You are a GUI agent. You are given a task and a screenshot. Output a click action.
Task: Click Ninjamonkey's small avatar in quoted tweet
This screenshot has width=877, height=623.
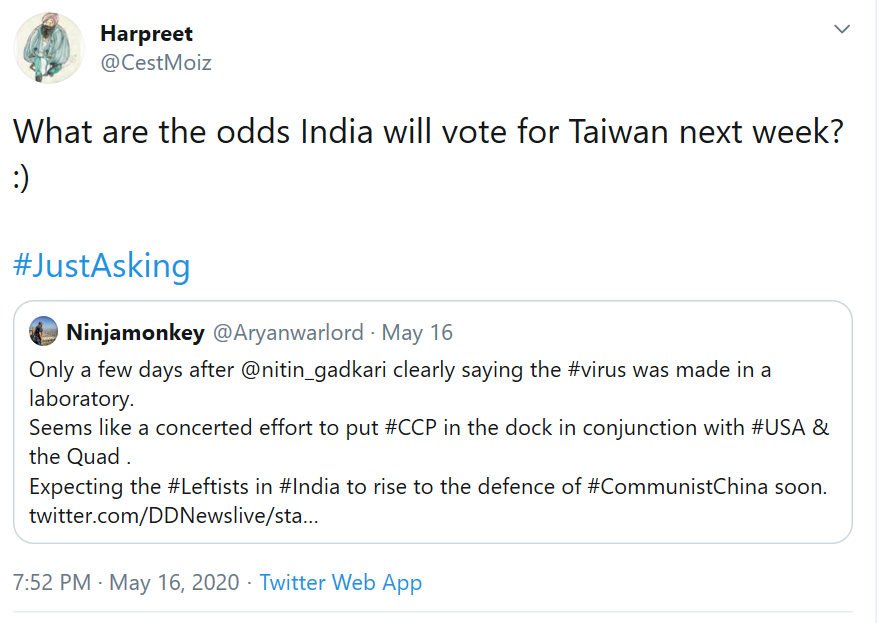click(x=43, y=332)
